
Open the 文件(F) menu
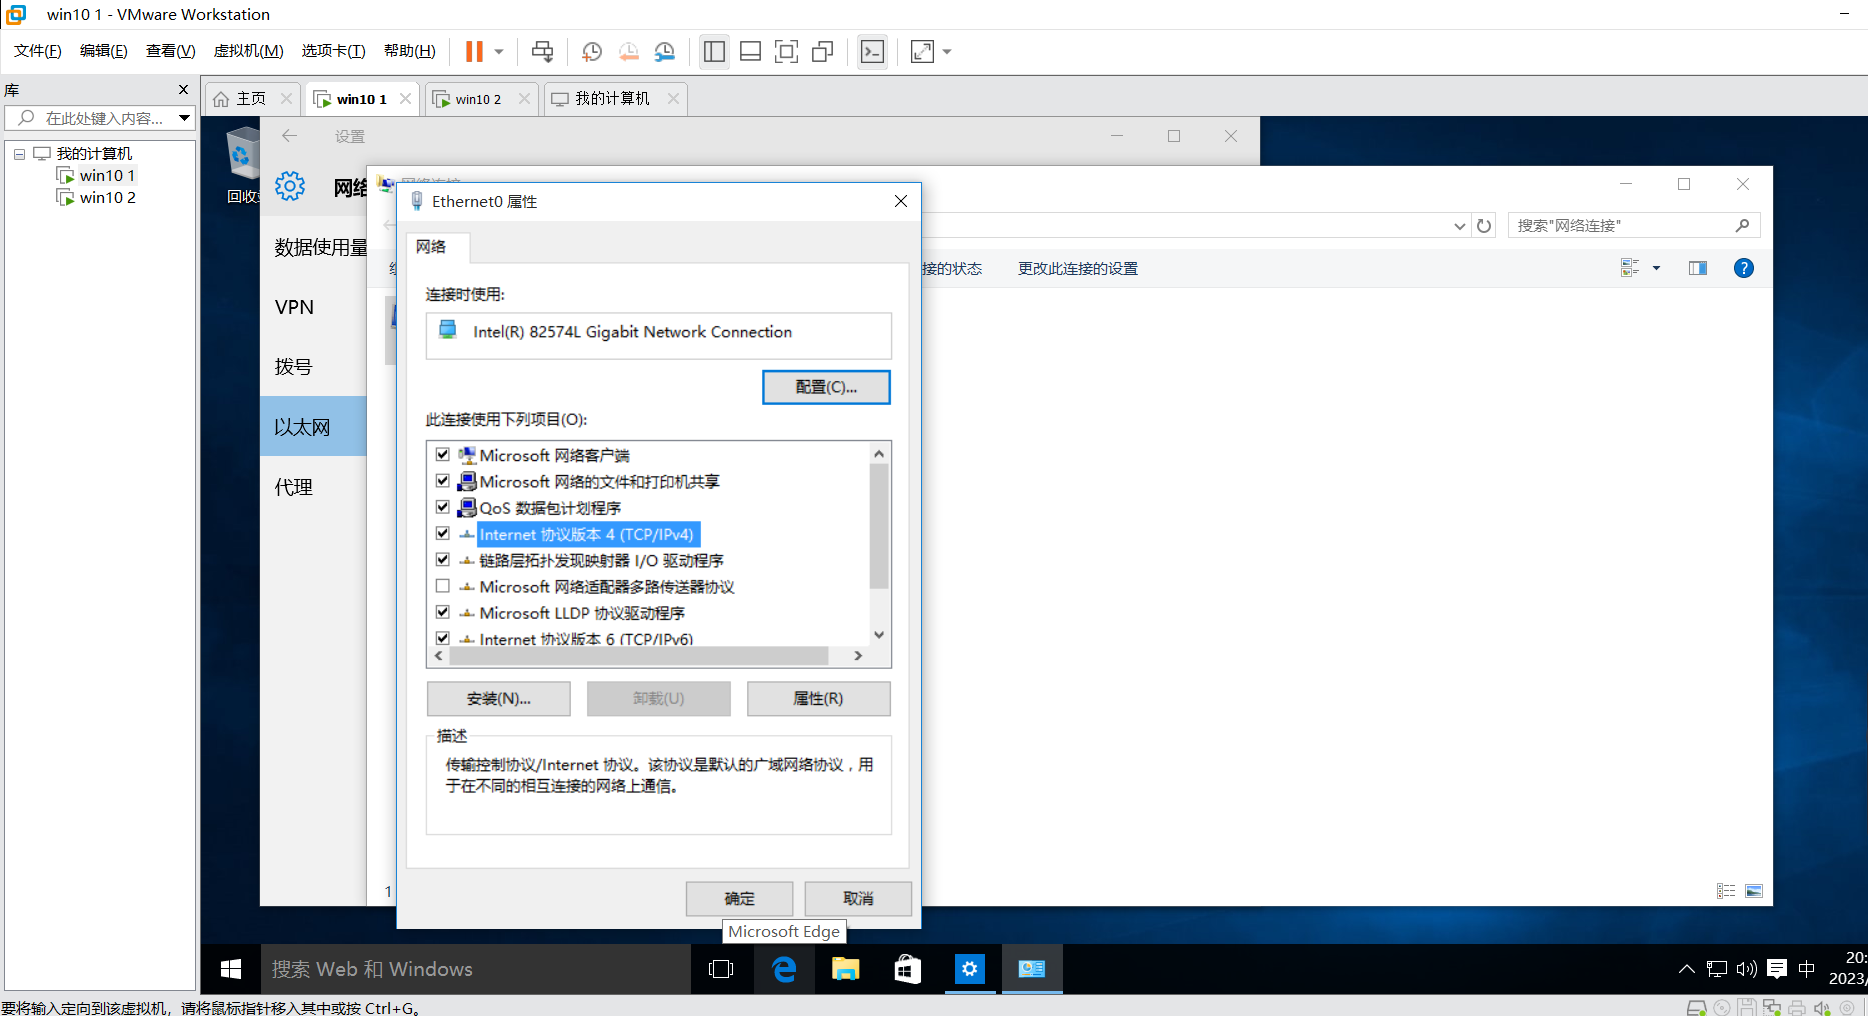coord(38,51)
